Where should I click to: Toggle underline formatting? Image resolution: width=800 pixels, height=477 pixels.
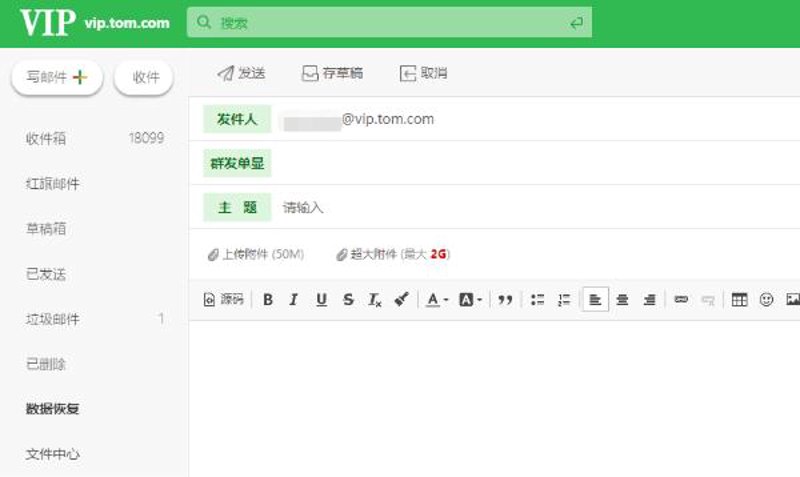(321, 299)
